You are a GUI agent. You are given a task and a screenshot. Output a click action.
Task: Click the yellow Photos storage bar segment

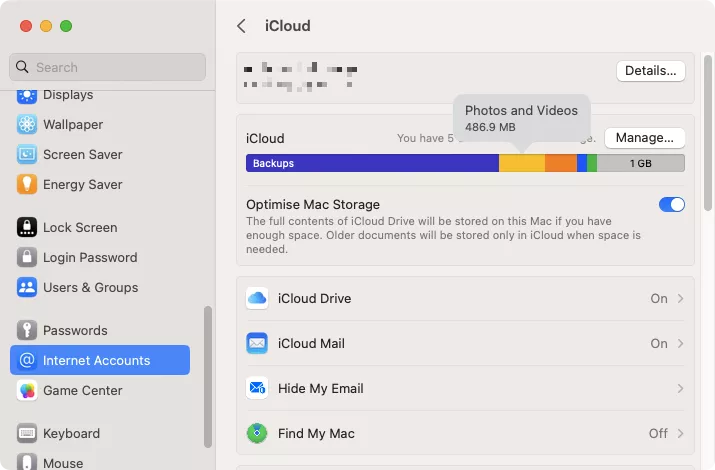pos(521,163)
